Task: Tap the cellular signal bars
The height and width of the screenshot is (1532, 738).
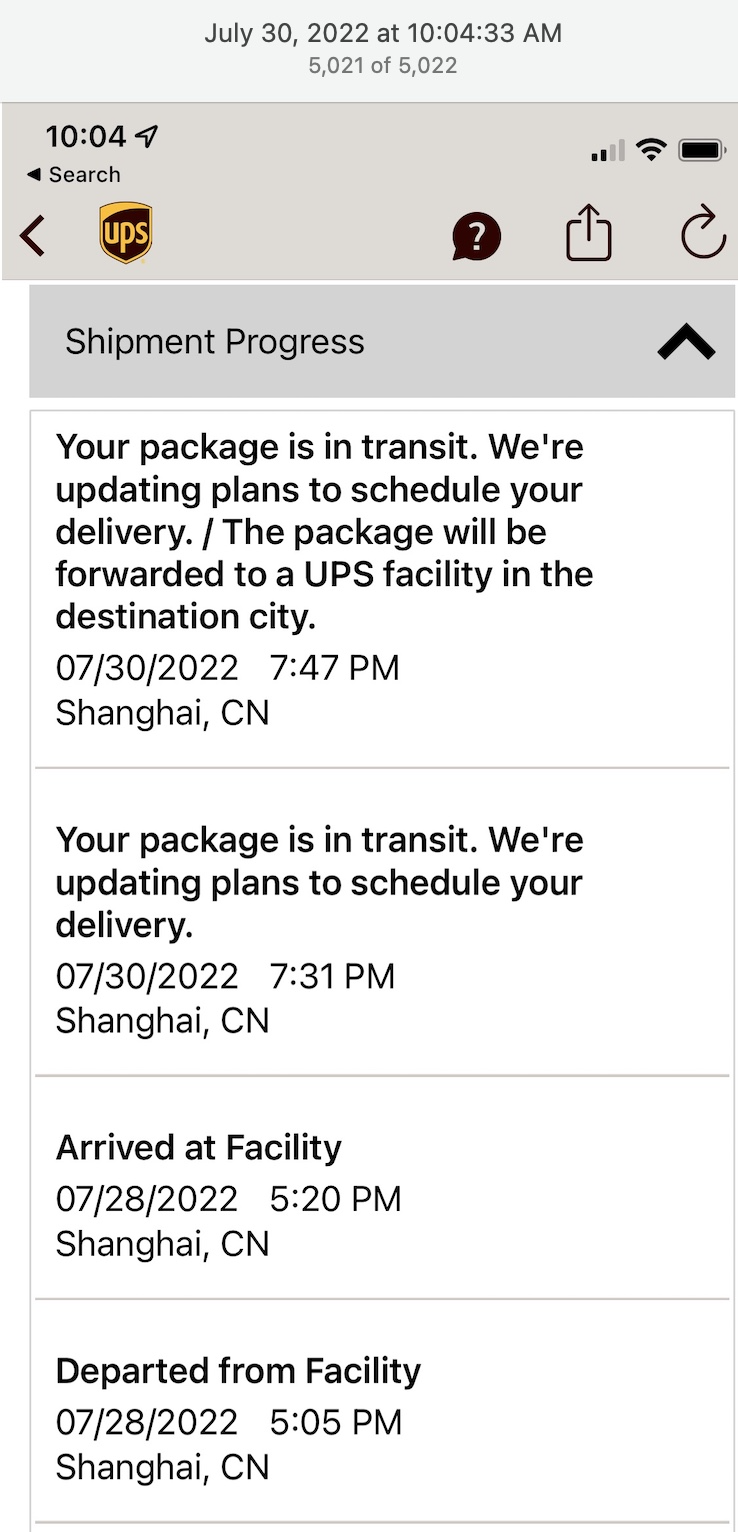Action: [x=607, y=151]
